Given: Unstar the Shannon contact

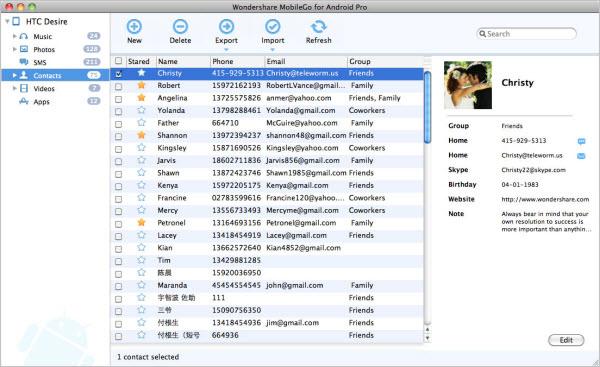Looking at the screenshot, I should click(142, 135).
